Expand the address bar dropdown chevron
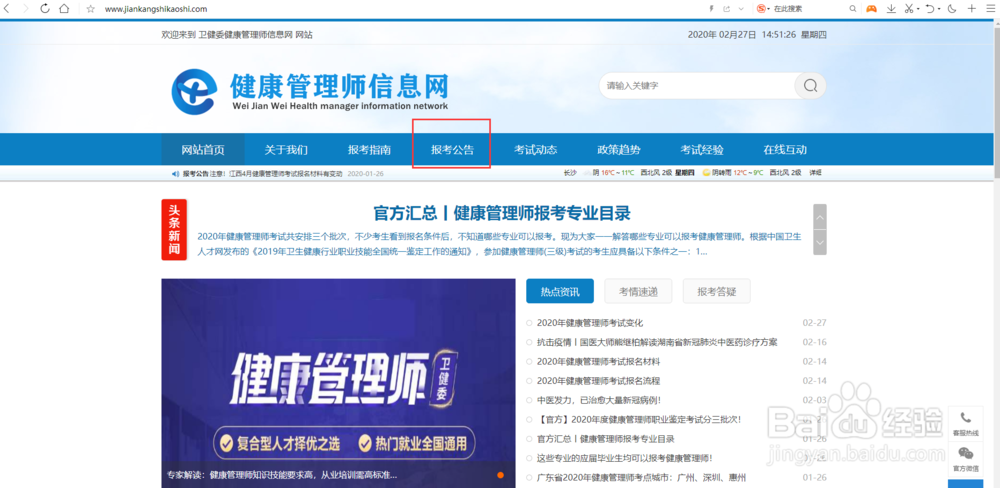The image size is (1000, 488). pyautogui.click(x=740, y=9)
